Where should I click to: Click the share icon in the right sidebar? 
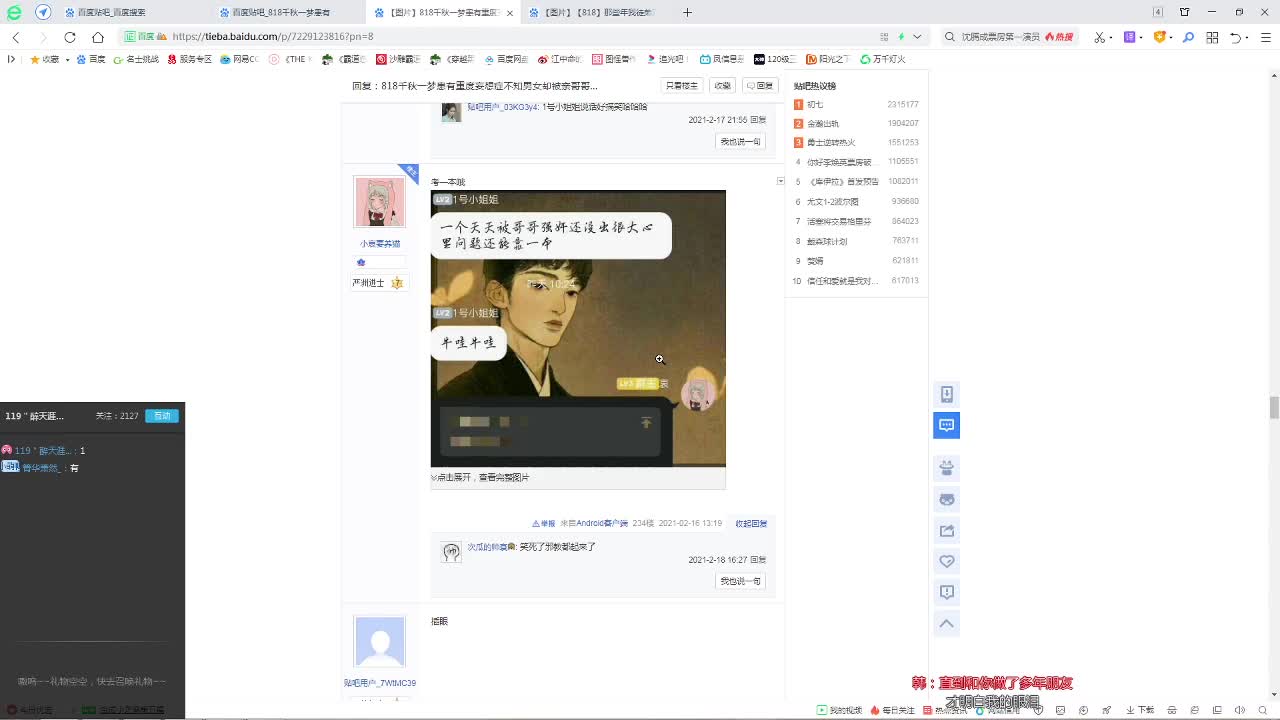click(x=946, y=530)
